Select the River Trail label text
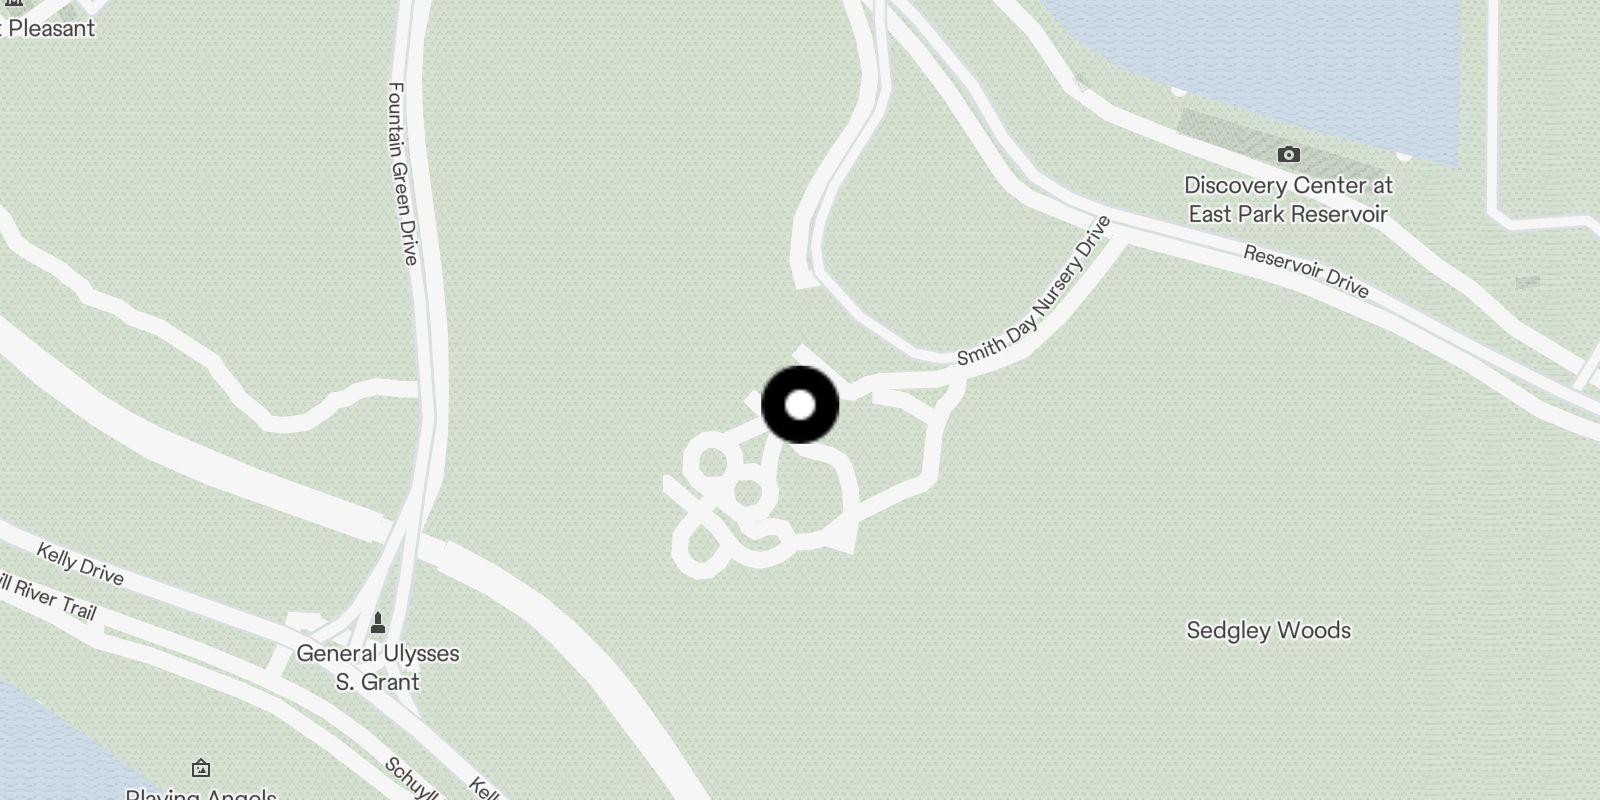 (x=48, y=596)
